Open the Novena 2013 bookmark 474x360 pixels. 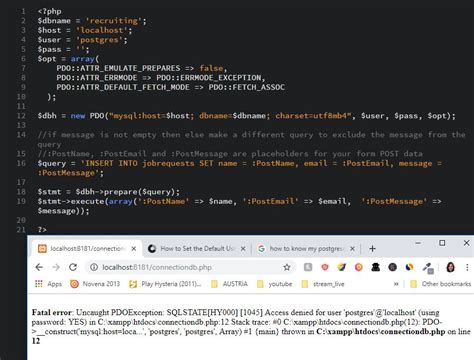coord(95,284)
